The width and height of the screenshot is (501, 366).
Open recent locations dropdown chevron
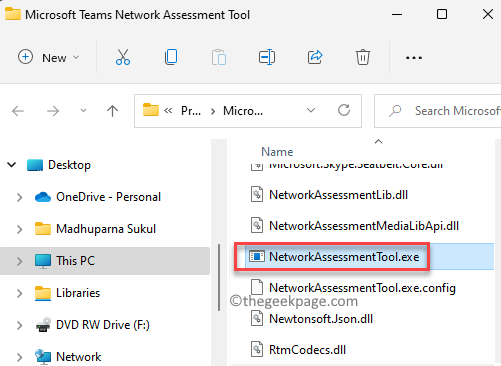click(x=83, y=110)
